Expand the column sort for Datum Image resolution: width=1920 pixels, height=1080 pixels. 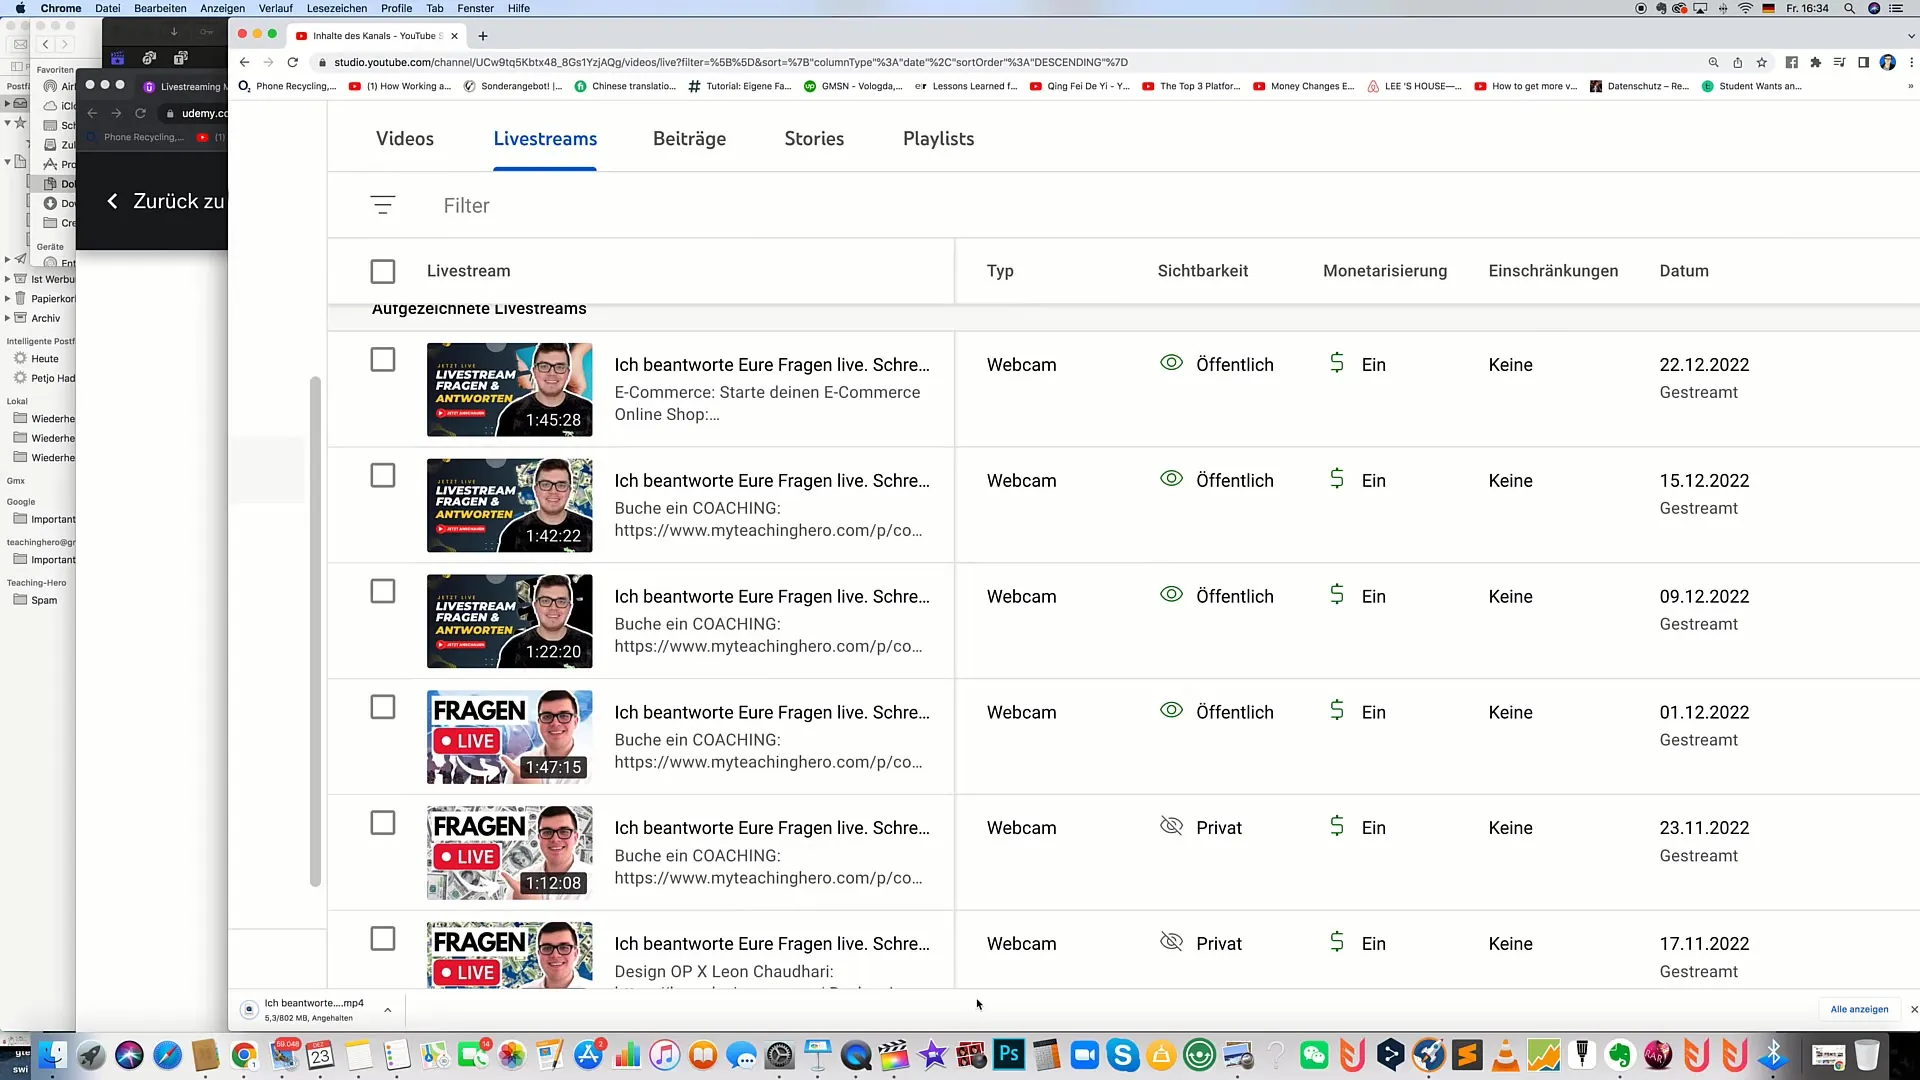(x=1684, y=270)
